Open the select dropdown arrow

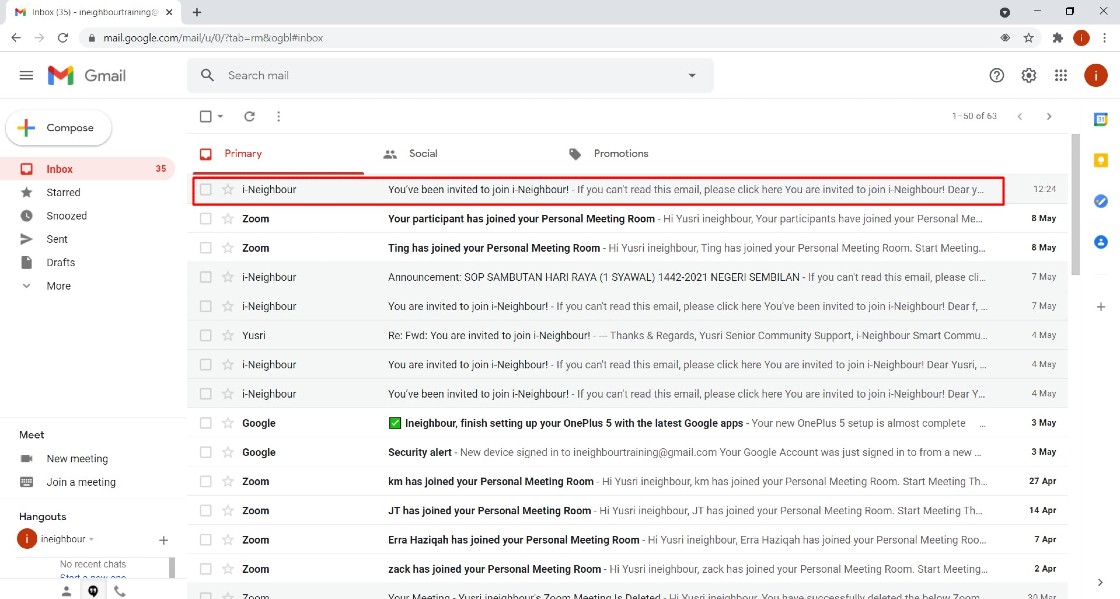(220, 116)
